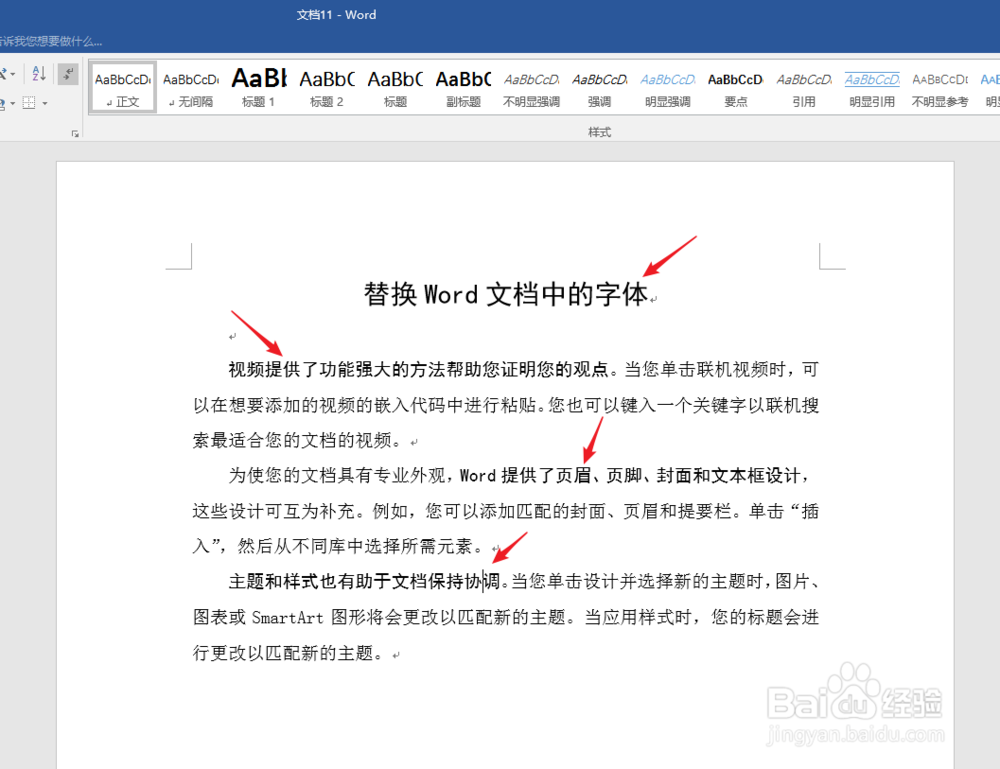Apply the 强调 emphasis style
Screen dimensions: 1000x769
point(598,87)
